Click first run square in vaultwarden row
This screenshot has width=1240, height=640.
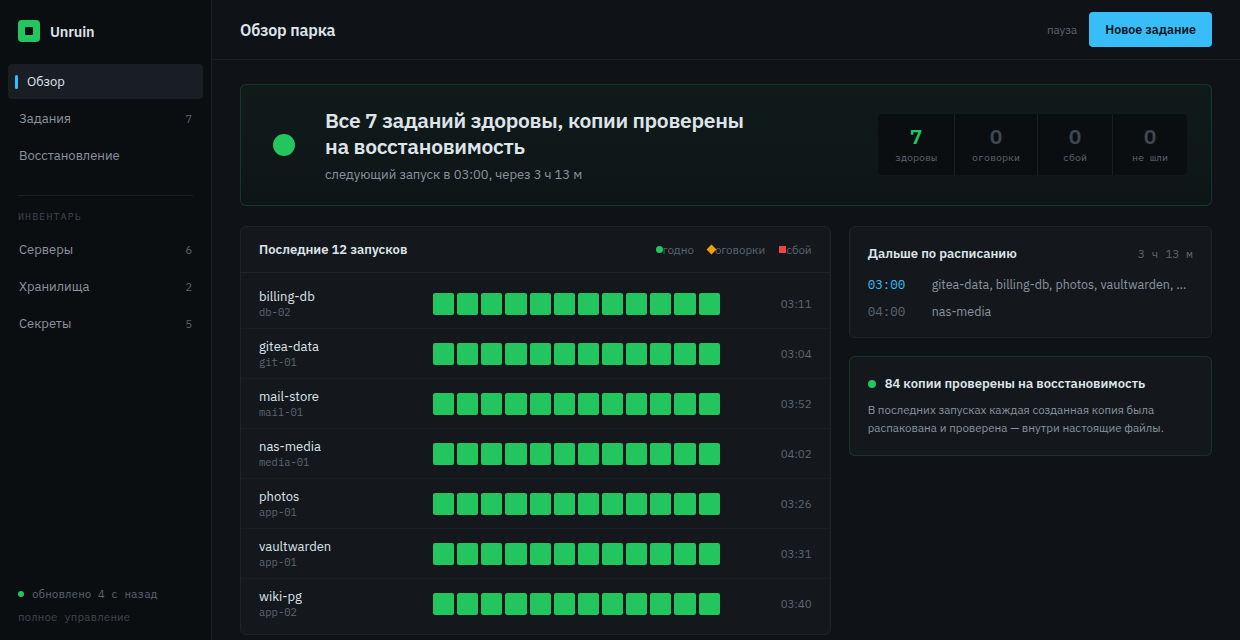tap(443, 554)
